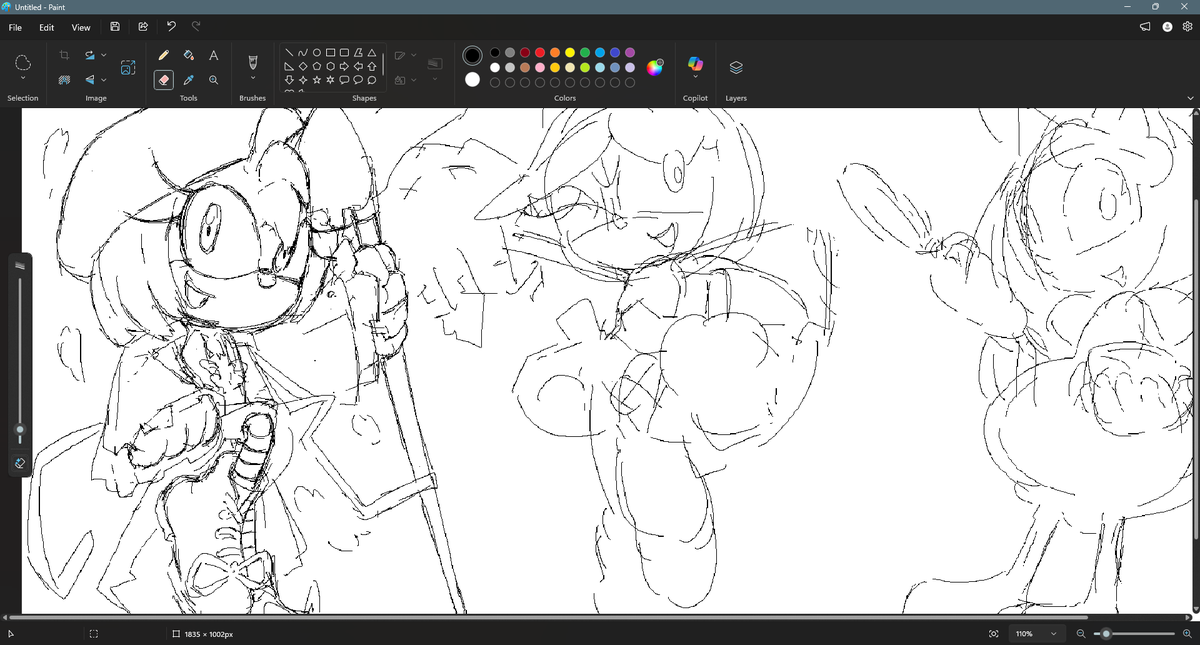Choose the Right arrow shape

[344, 66]
